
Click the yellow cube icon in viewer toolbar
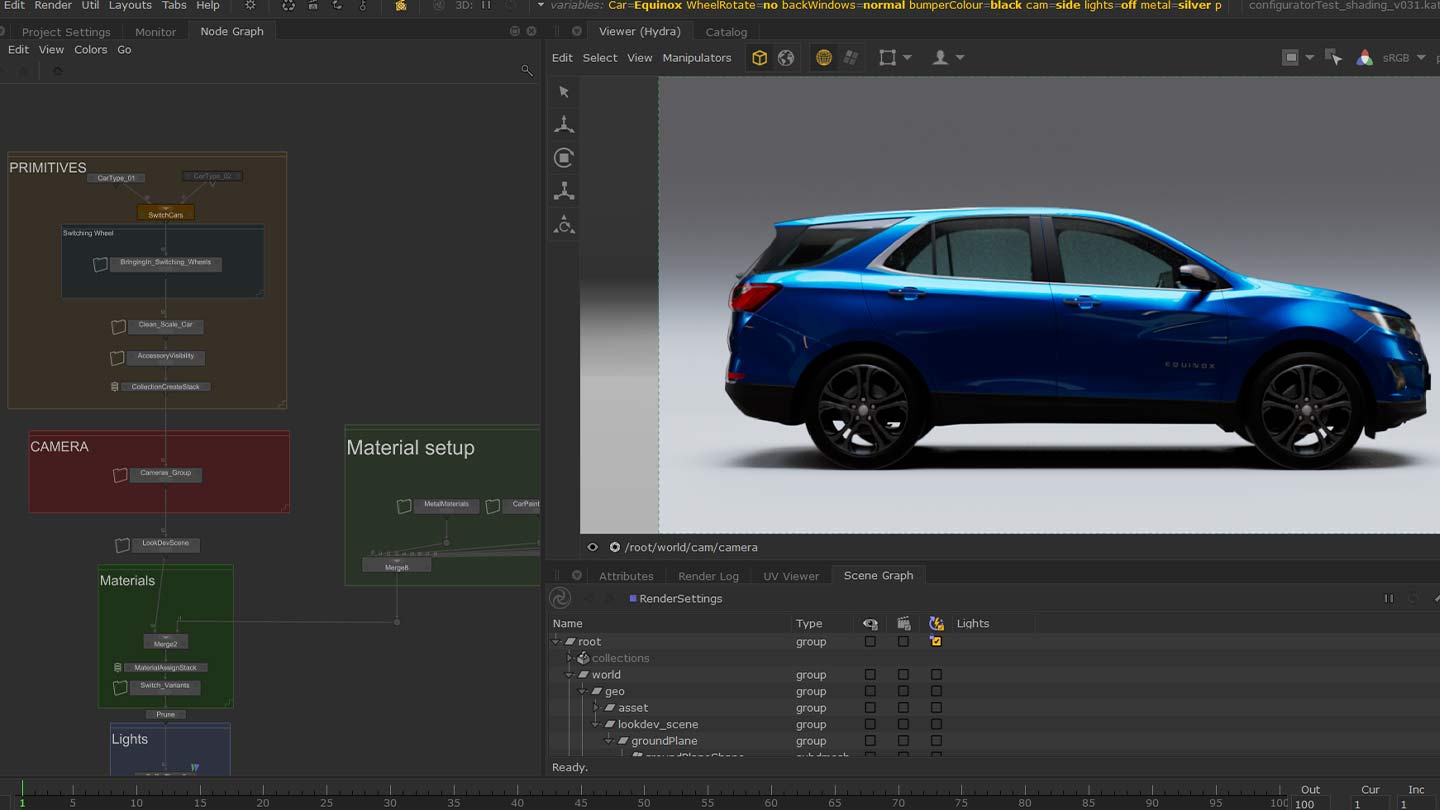(x=760, y=58)
